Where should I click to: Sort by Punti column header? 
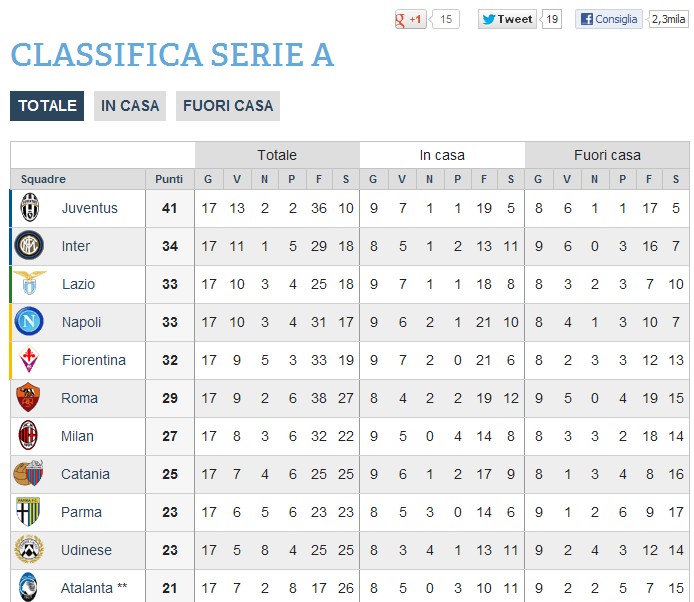[x=169, y=179]
